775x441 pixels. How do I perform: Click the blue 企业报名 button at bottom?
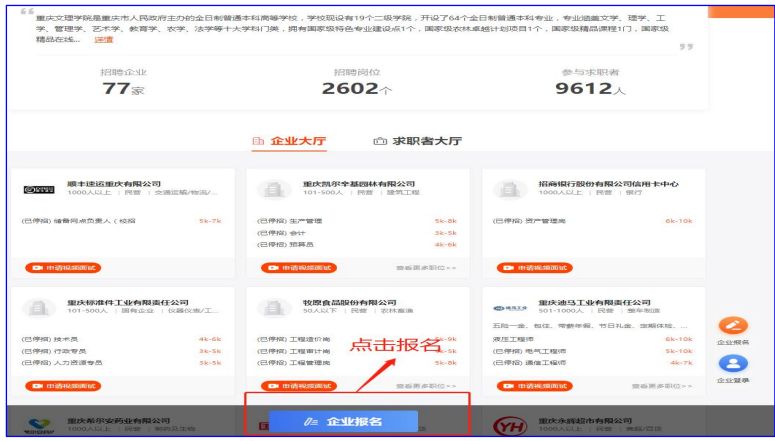343,421
